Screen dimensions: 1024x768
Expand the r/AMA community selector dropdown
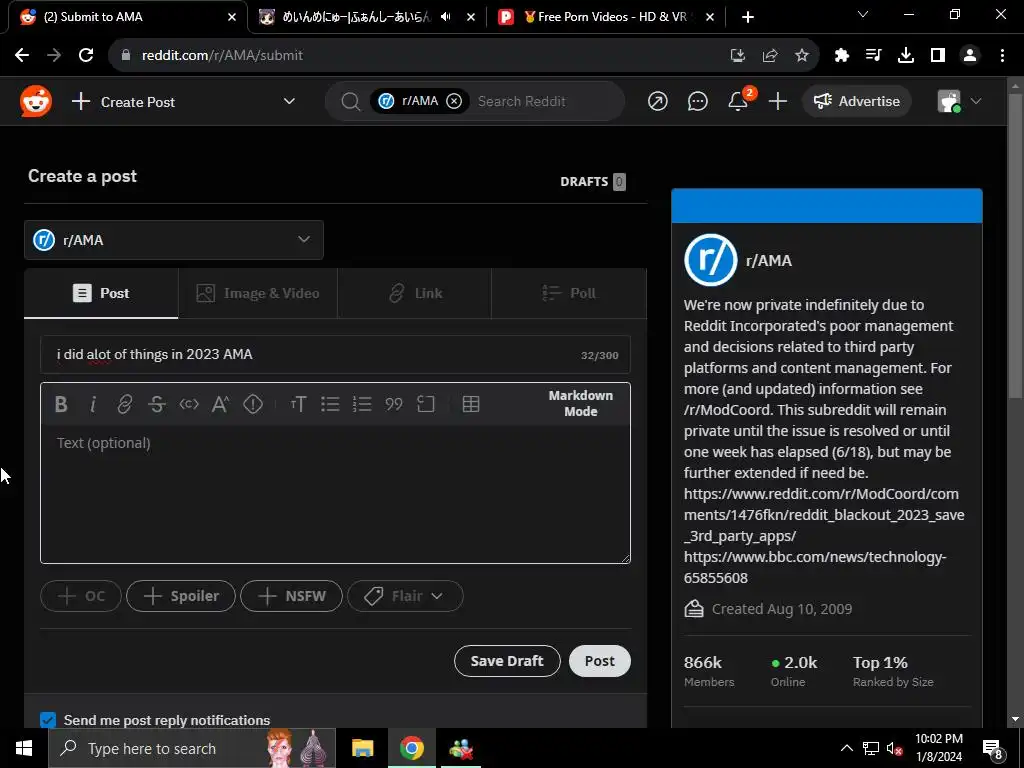click(x=174, y=240)
